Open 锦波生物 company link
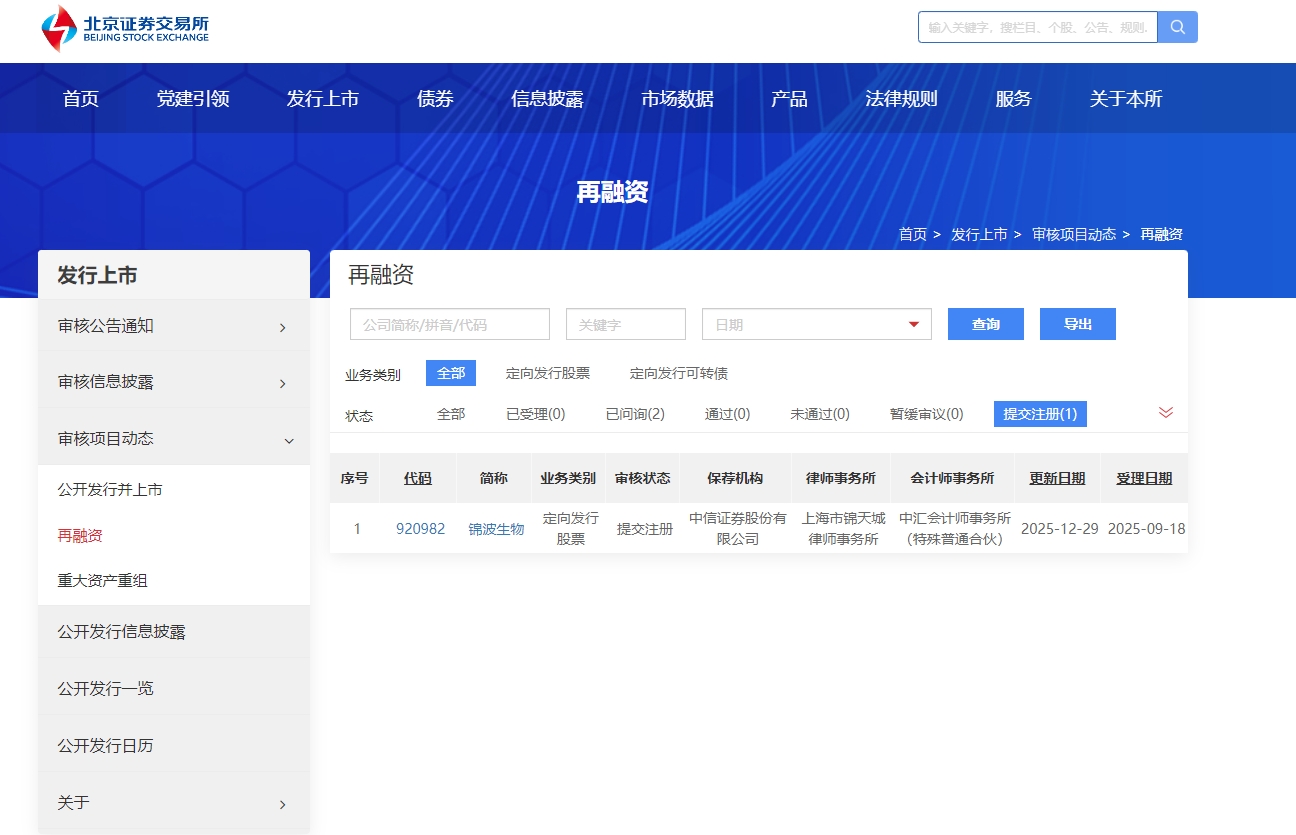Image resolution: width=1296 pixels, height=835 pixels. coord(496,529)
